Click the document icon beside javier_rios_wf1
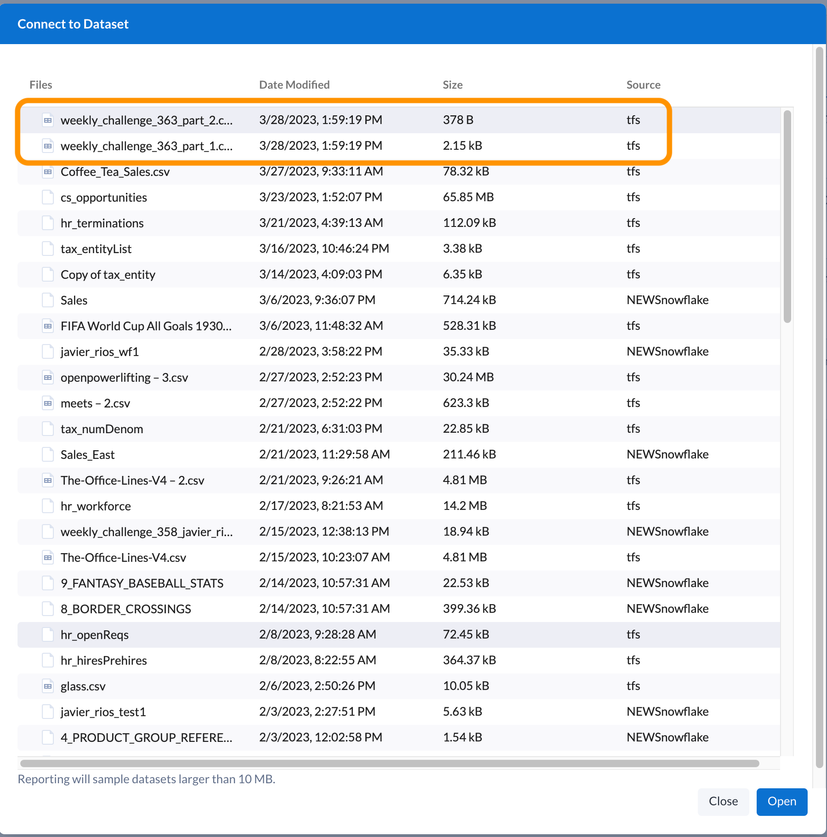The width and height of the screenshot is (827, 837). tap(48, 351)
